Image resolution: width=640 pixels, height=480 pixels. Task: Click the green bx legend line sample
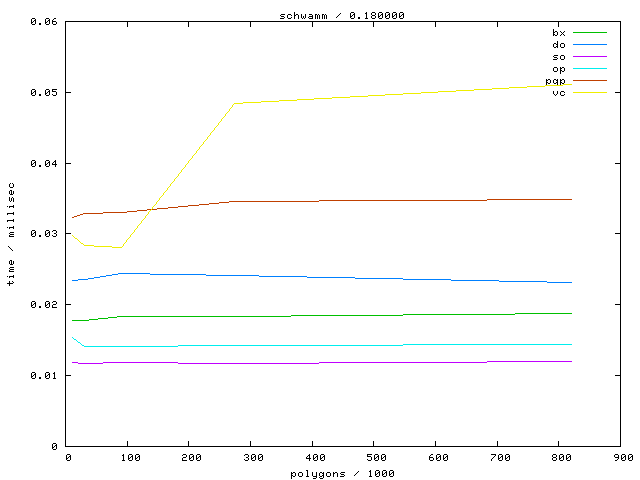(x=590, y=33)
